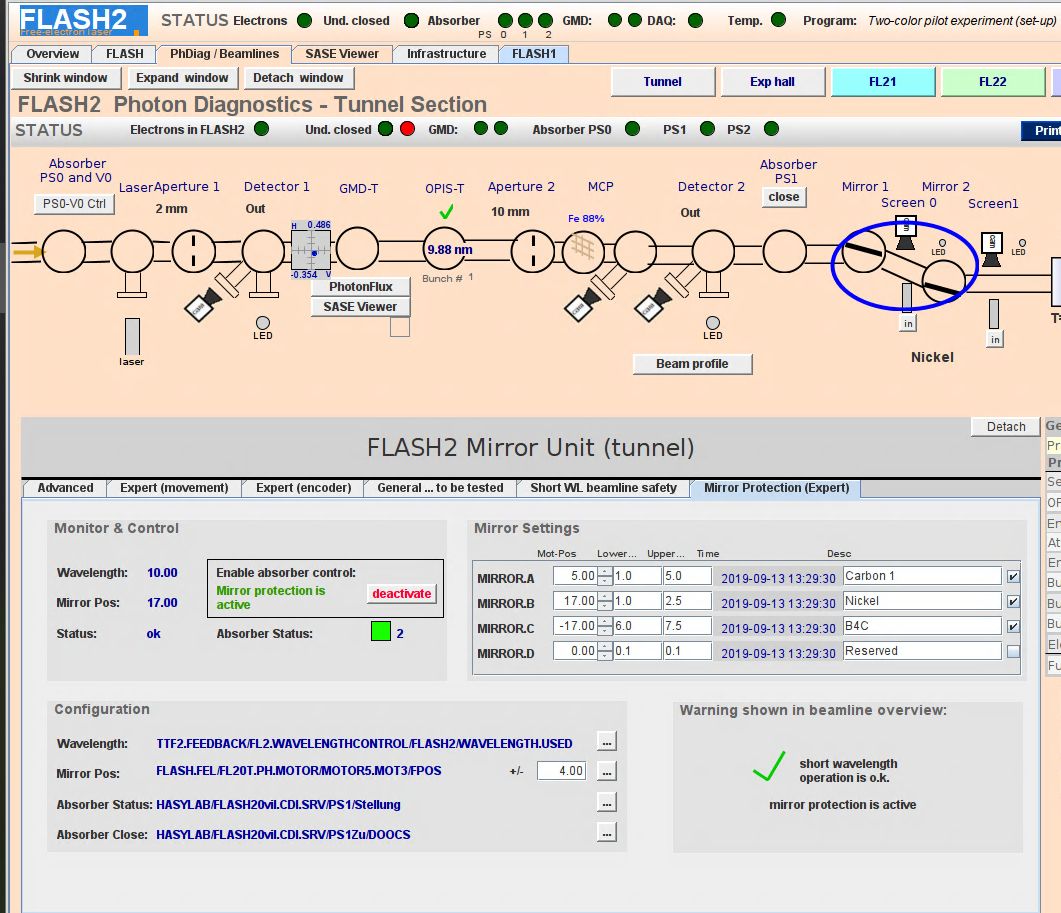Open the GMD-T crosshair position display
Screen dimensions: 1061x913
(311, 251)
